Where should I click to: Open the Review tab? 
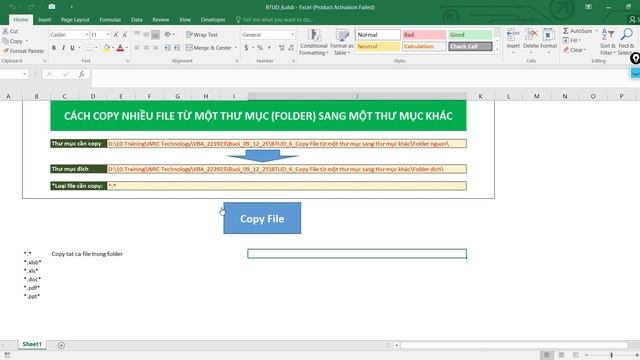point(160,20)
